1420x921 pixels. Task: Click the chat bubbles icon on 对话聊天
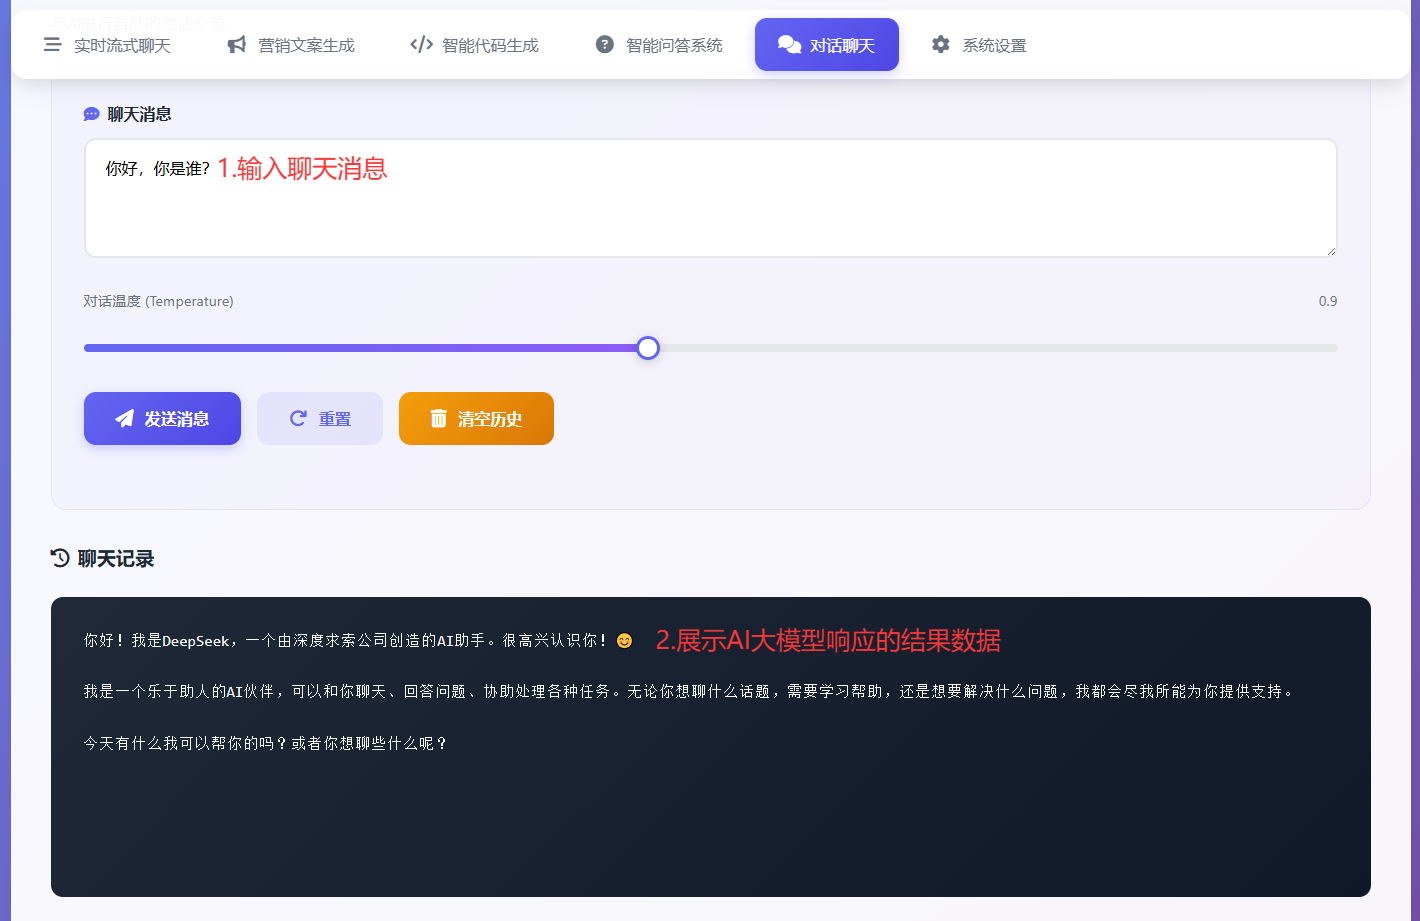tap(789, 45)
